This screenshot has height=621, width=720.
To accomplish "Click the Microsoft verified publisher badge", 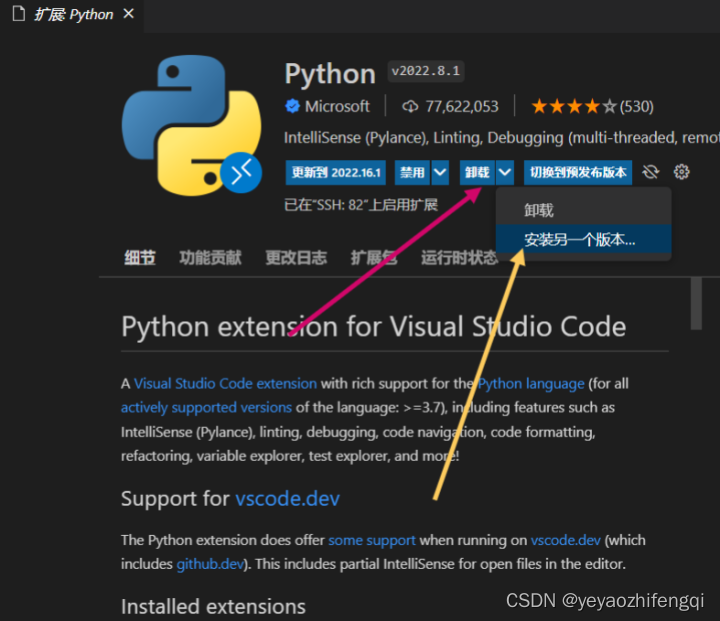I will (292, 106).
